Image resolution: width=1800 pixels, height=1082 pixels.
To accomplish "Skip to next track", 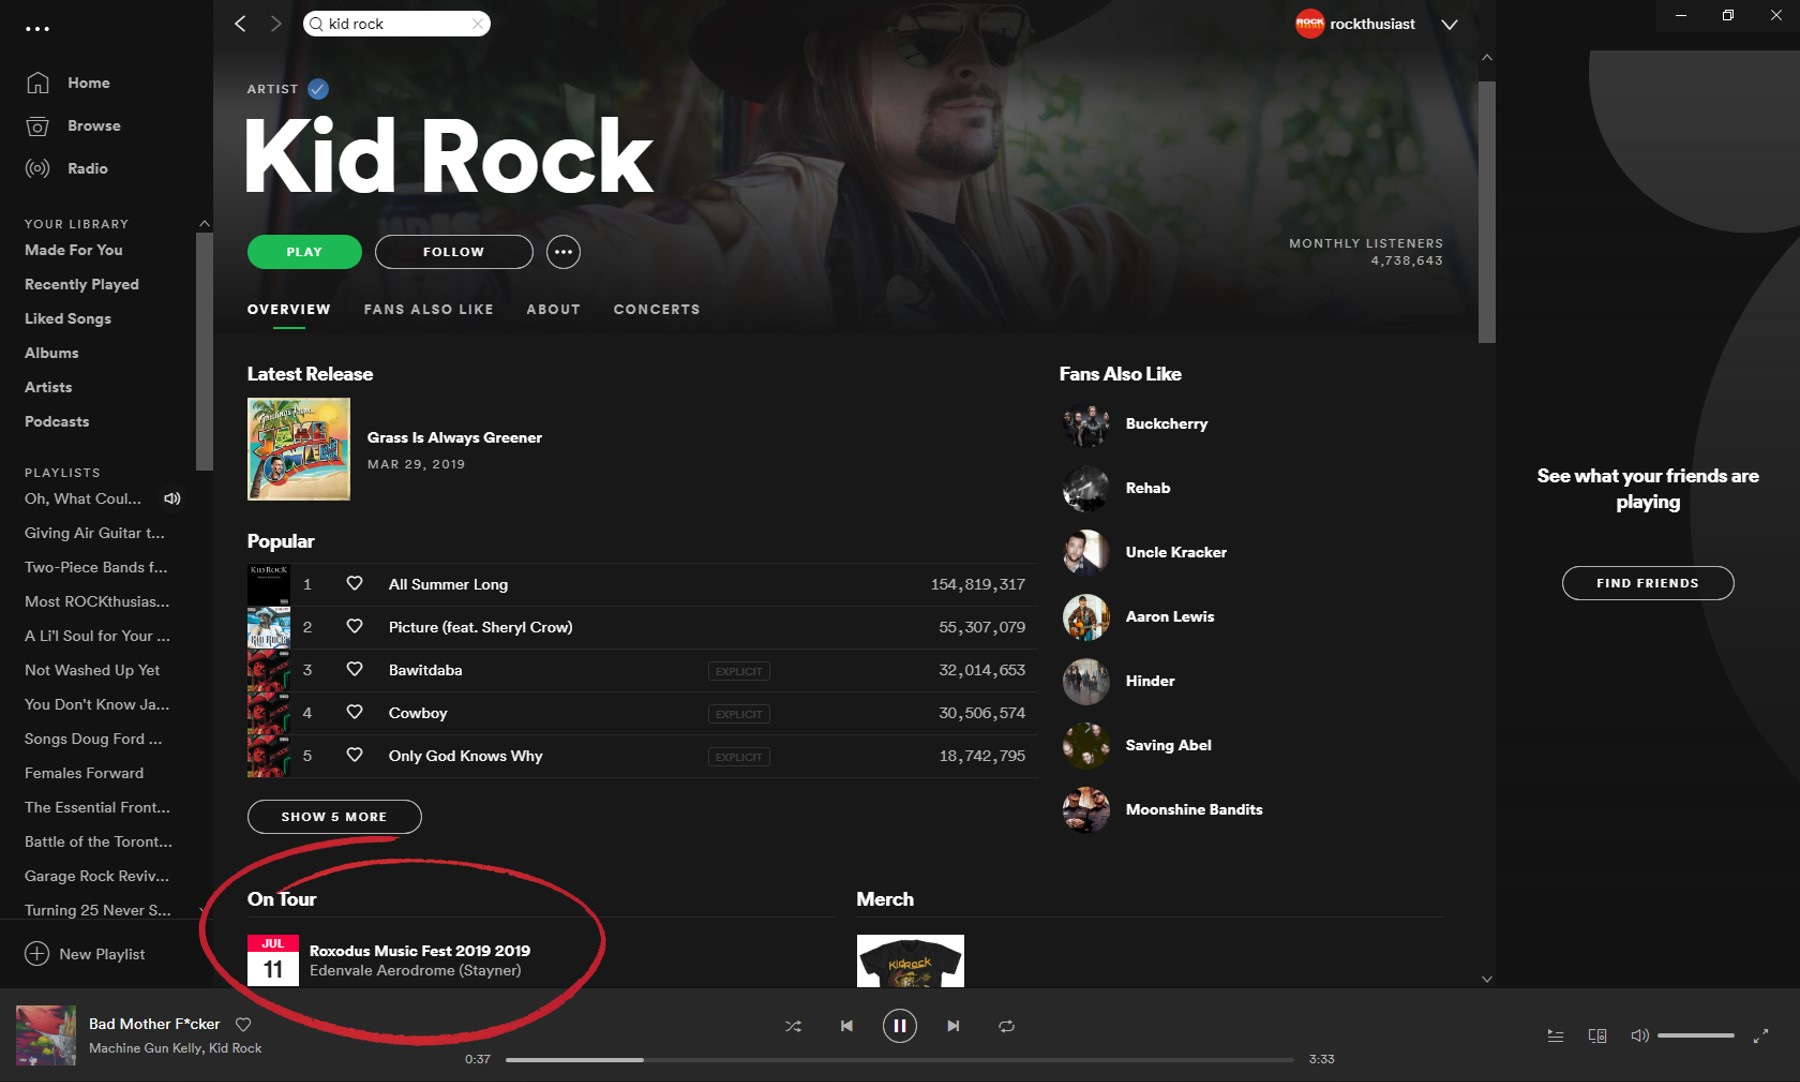I will (x=953, y=1026).
